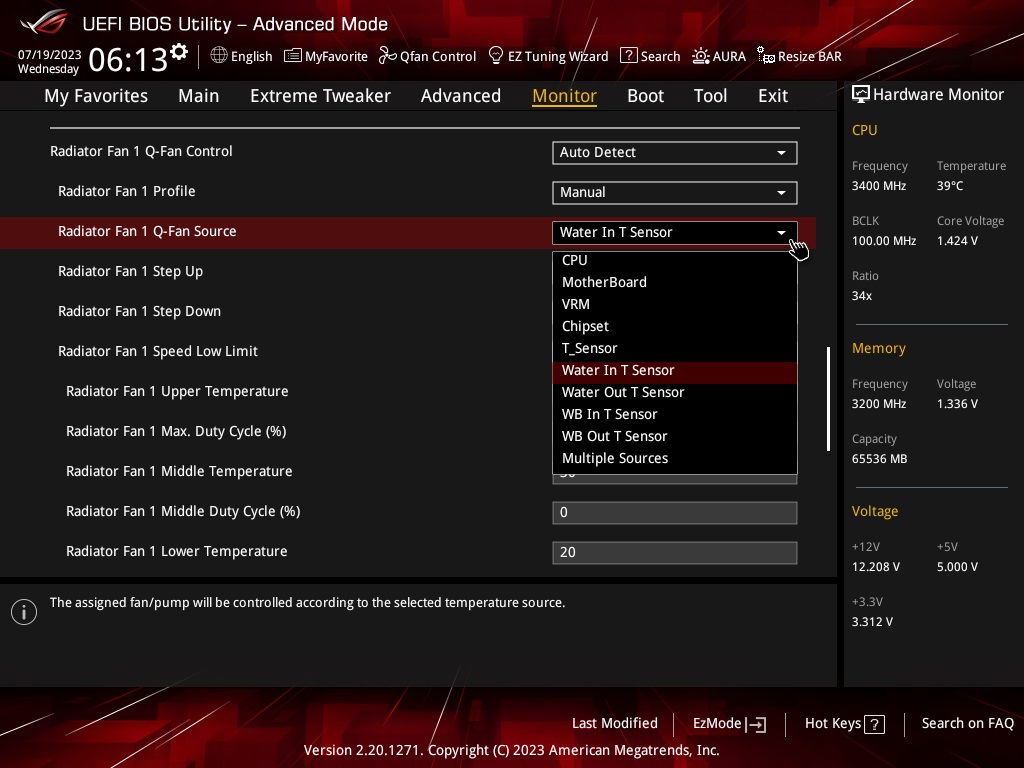Click Lower Temperature input field showing 20
This screenshot has height=768, width=1024.
click(675, 552)
